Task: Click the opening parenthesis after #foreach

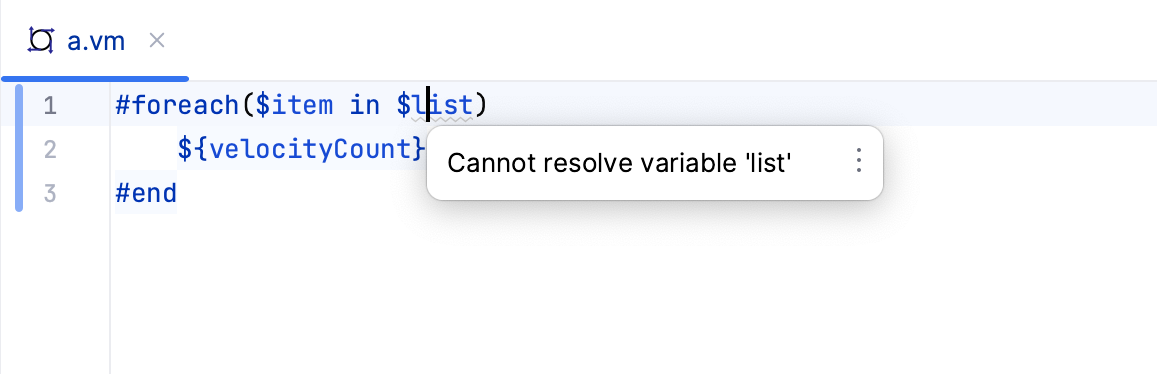Action: [x=247, y=105]
